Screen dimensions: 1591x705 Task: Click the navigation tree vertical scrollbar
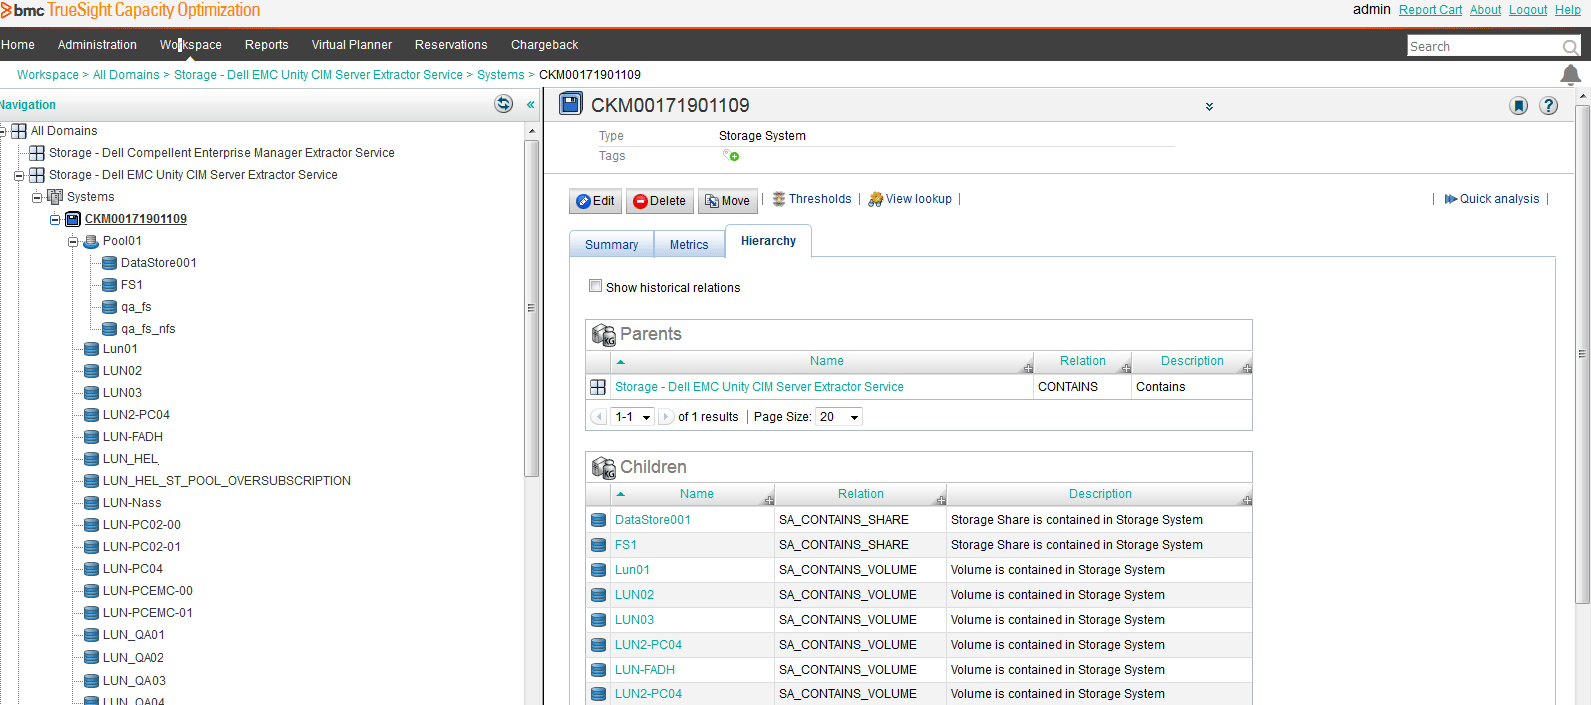click(x=532, y=308)
